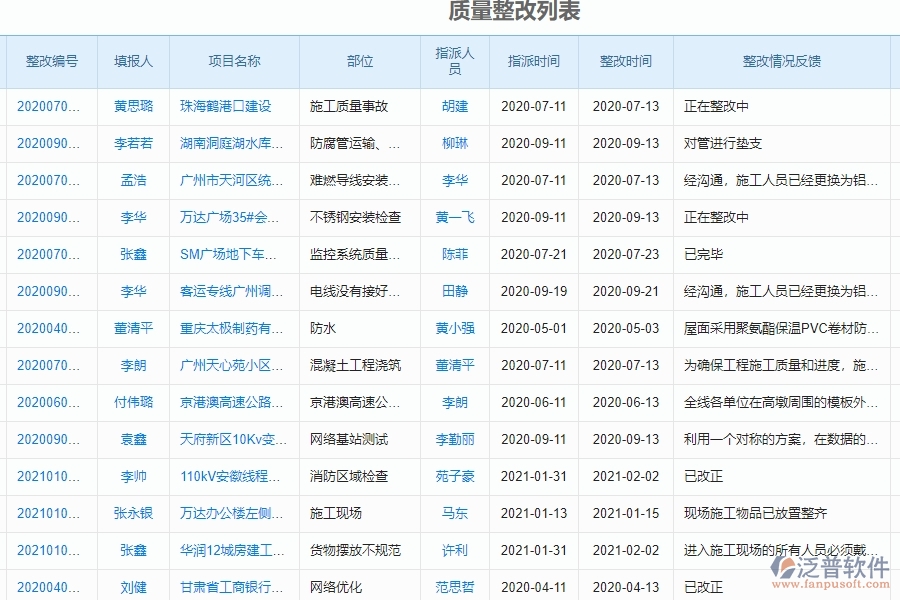Viewport: 900px width, 600px height.
Task: Select assignee 黄一飞
Action: [x=453, y=217]
